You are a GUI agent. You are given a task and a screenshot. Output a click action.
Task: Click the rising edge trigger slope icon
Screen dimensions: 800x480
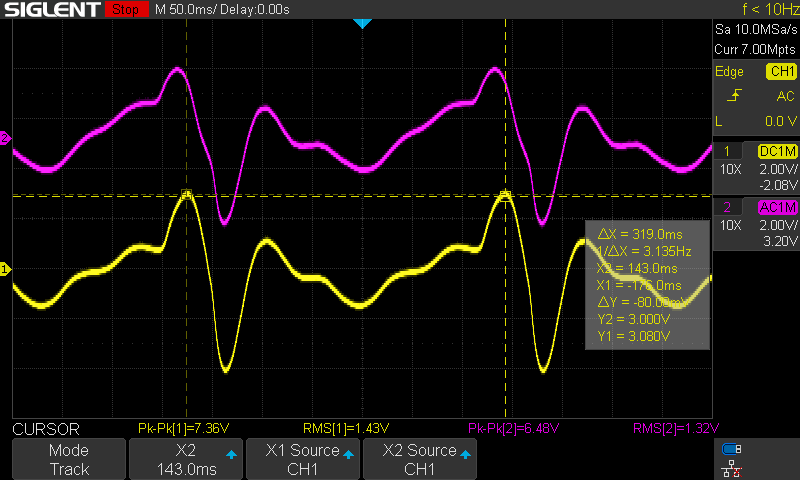[x=735, y=96]
